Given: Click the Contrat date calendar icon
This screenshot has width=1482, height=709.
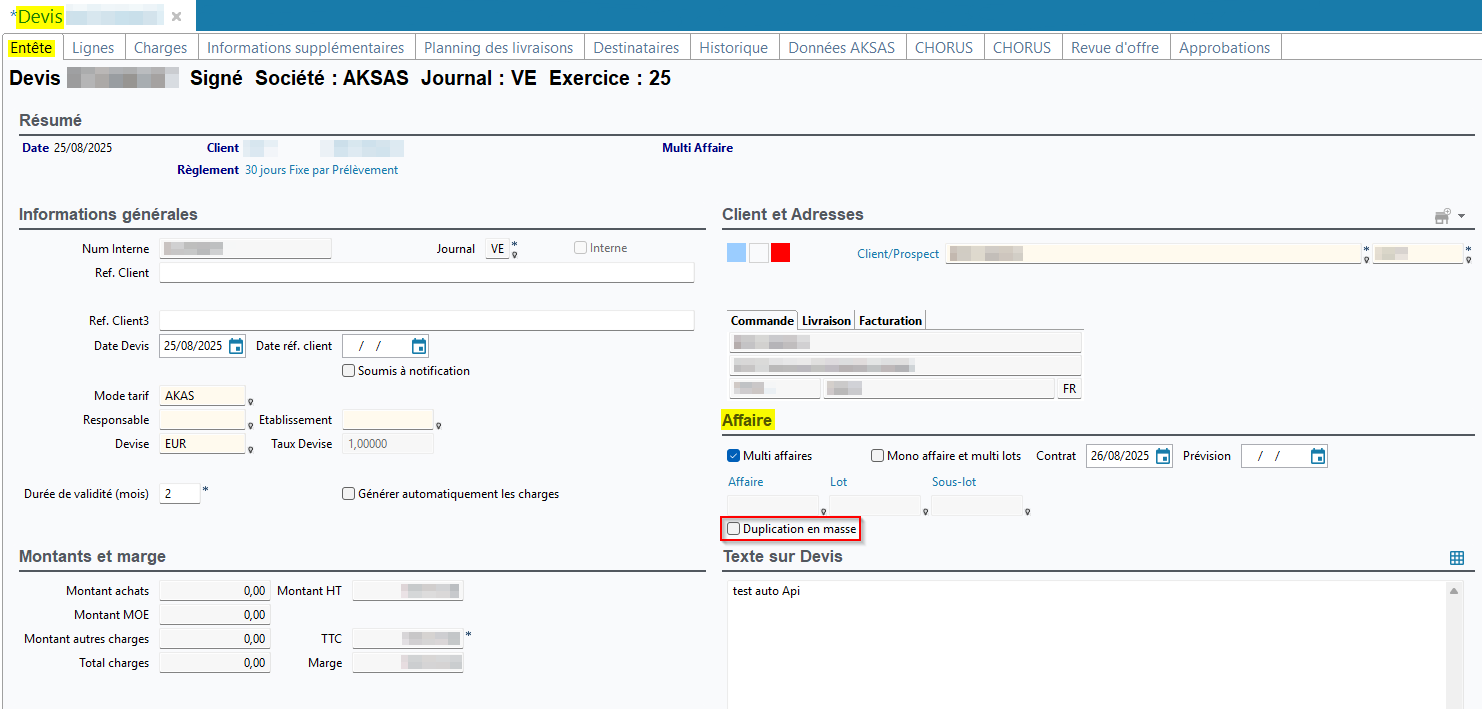Looking at the screenshot, I should pyautogui.click(x=1163, y=456).
